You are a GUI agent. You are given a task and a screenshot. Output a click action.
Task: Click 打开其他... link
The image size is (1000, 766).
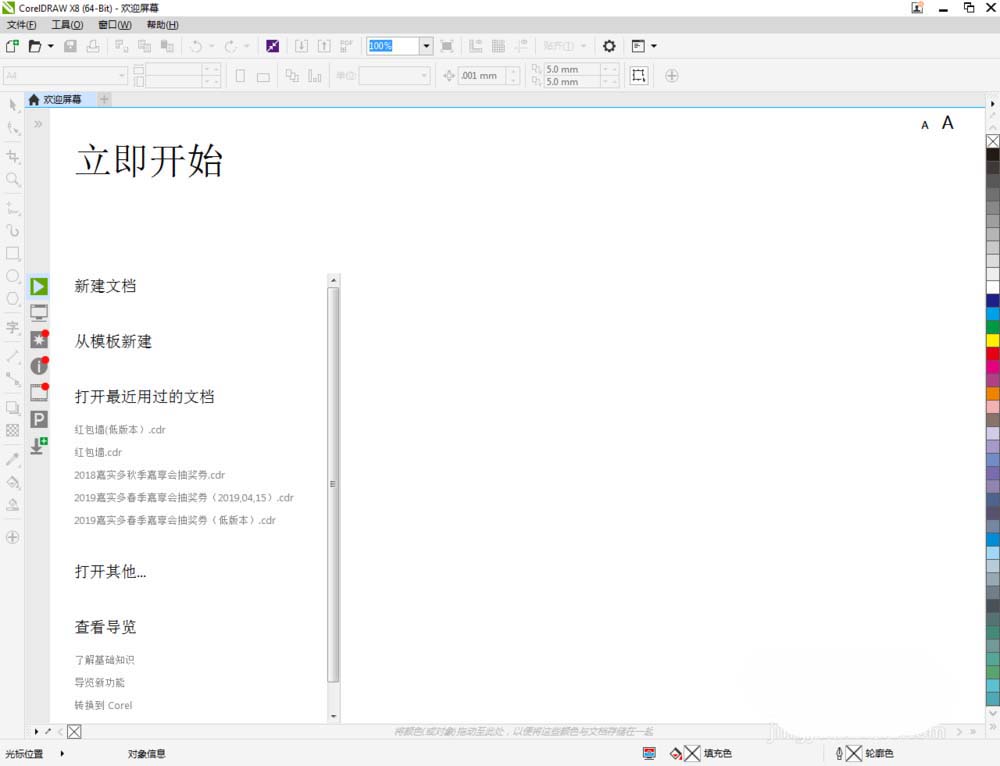tap(110, 571)
